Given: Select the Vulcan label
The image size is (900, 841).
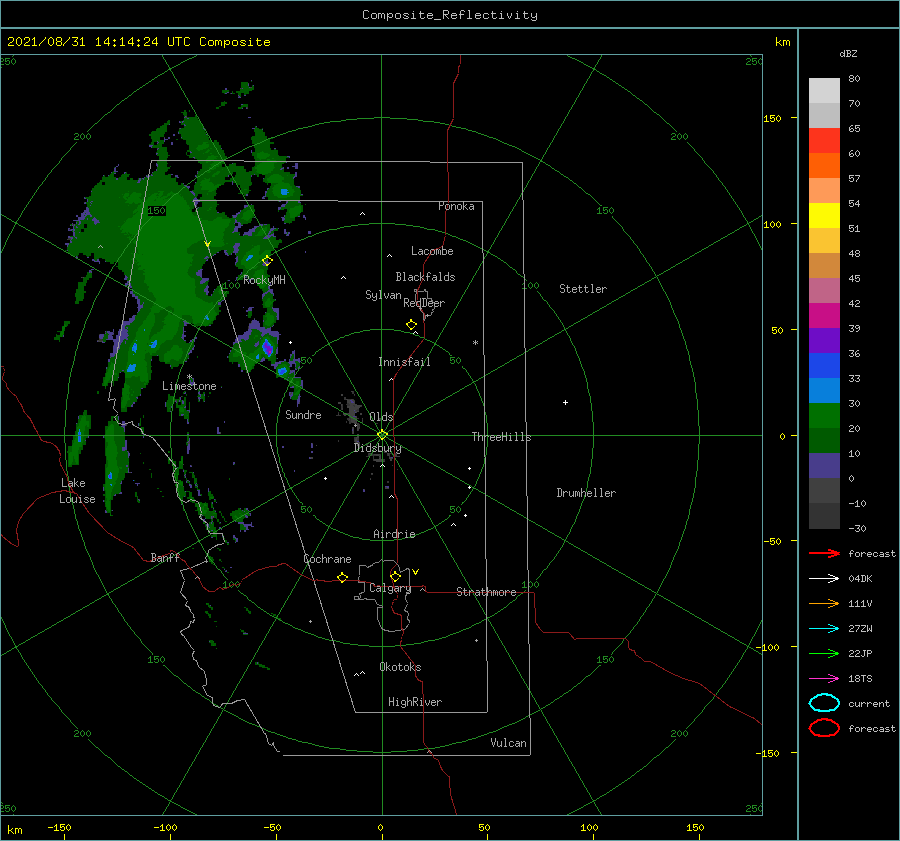Looking at the screenshot, I should click(x=508, y=743).
